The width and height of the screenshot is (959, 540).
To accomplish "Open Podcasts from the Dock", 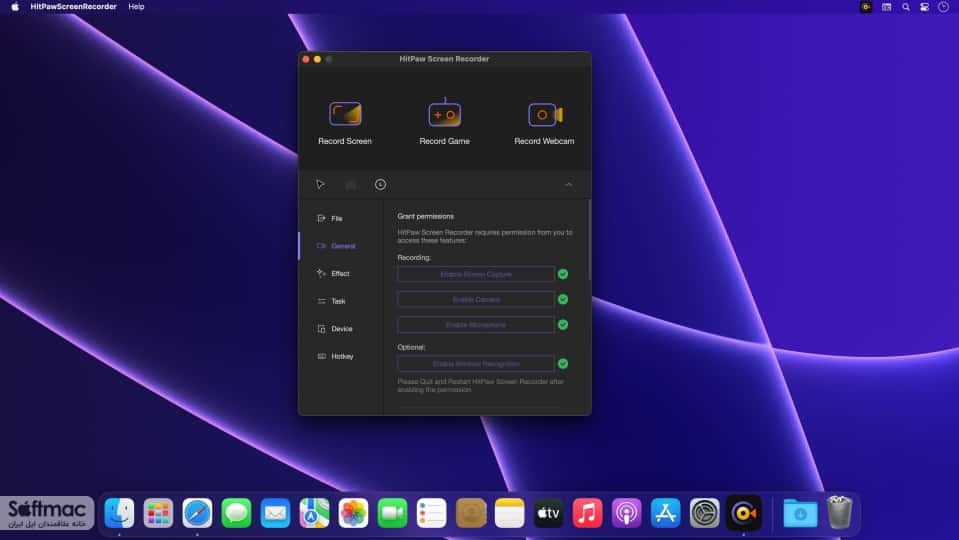I will click(627, 512).
